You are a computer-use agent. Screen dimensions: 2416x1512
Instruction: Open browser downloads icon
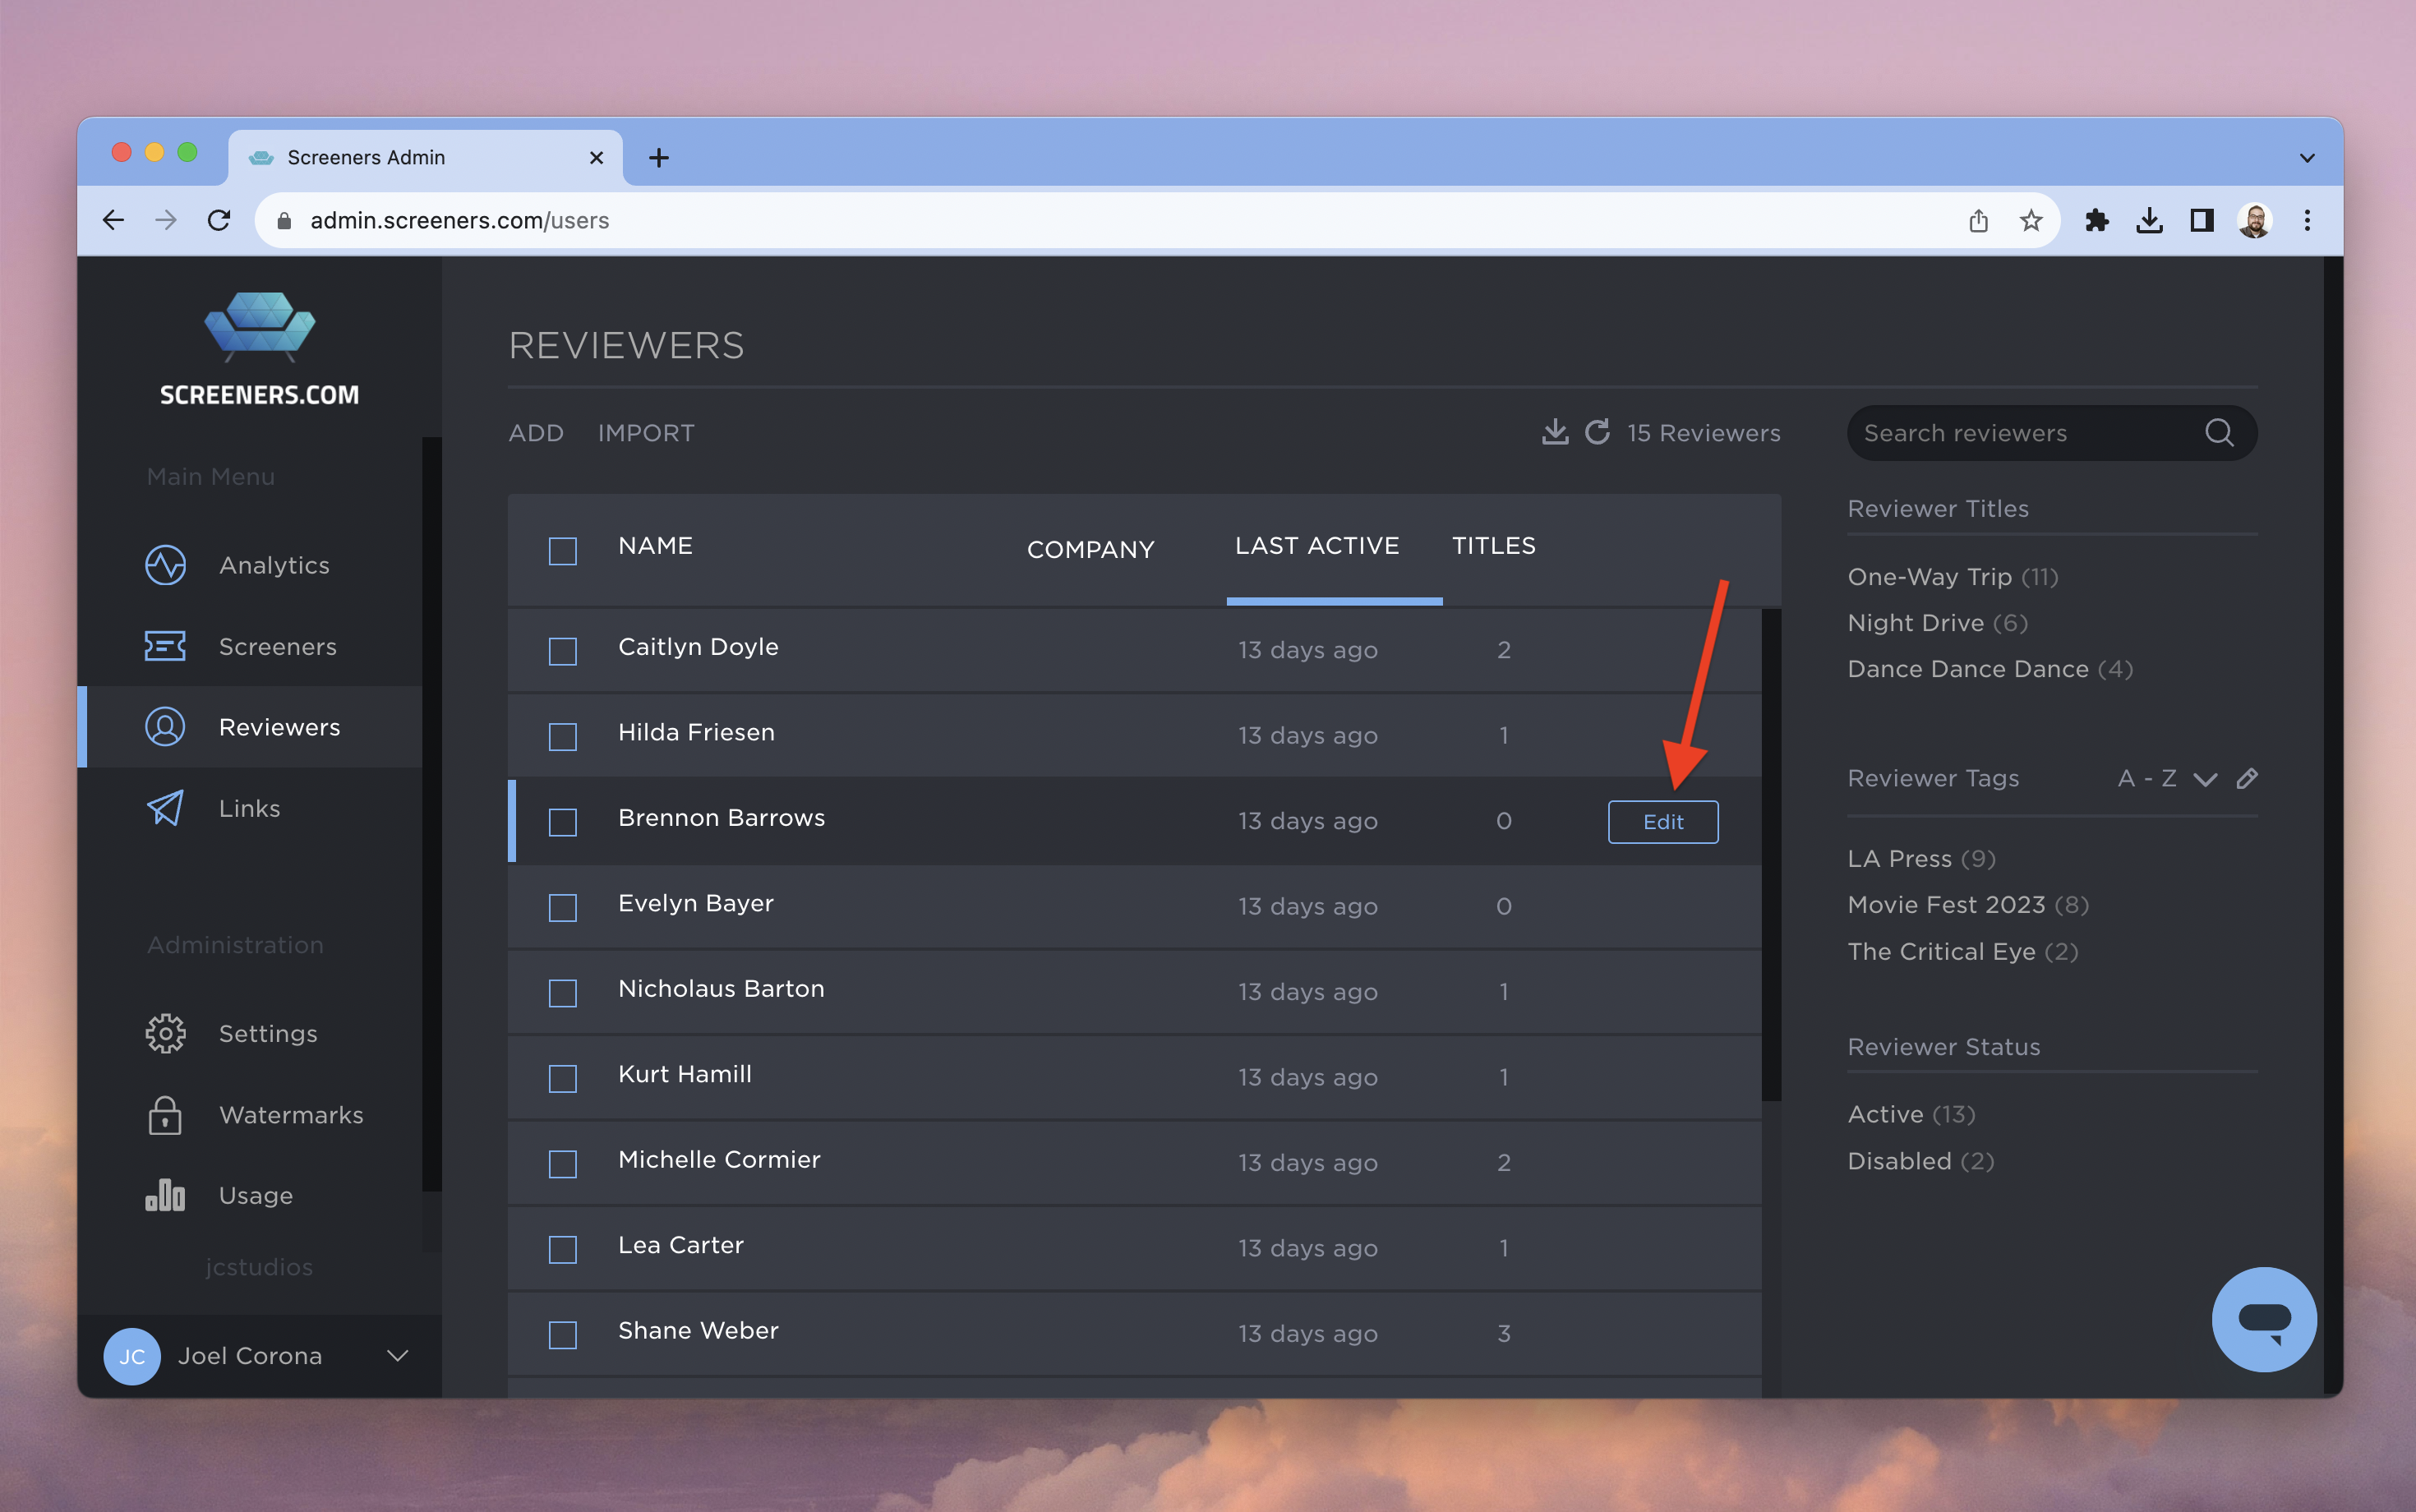(2149, 220)
